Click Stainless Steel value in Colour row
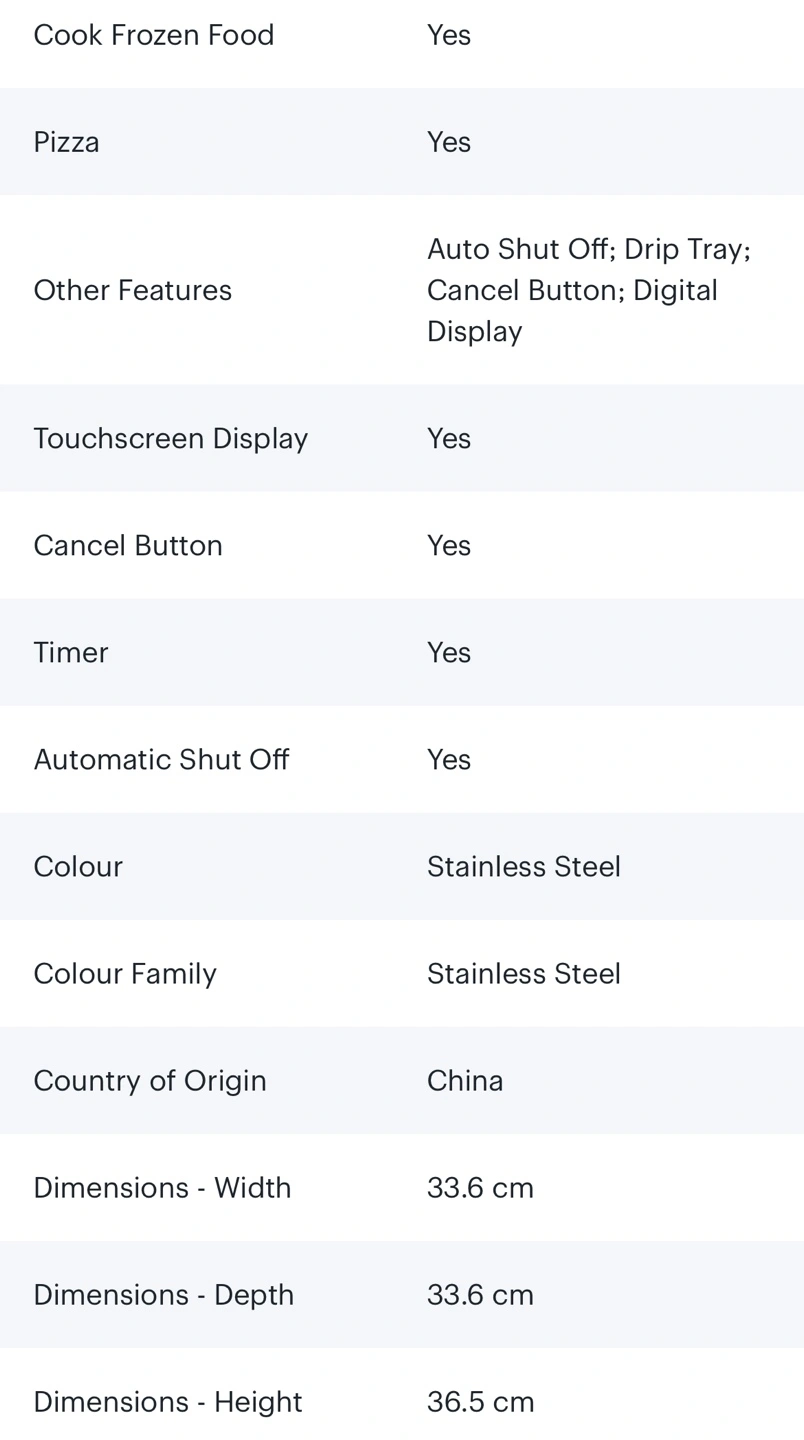Screen dimensions: 804x1440 click(x=523, y=866)
